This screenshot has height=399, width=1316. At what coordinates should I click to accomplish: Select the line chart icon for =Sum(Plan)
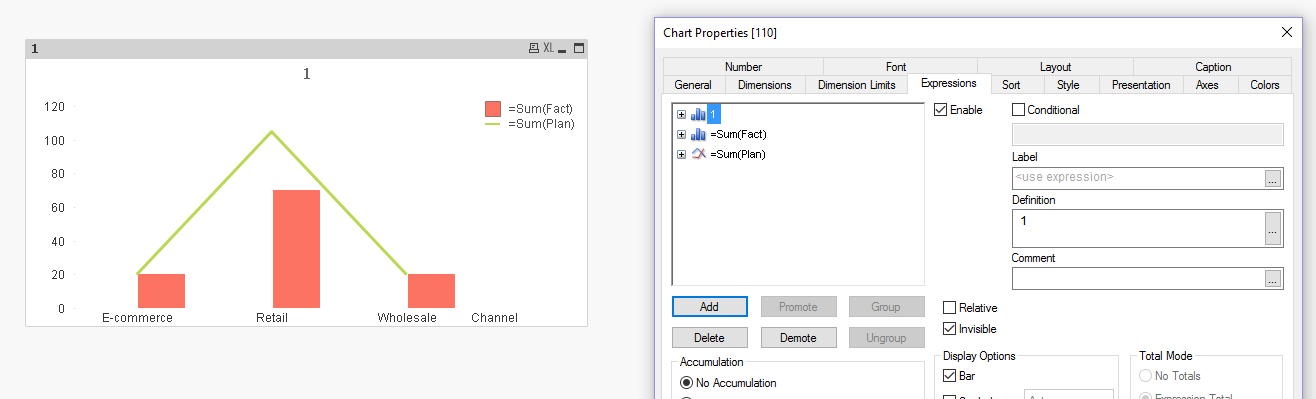(x=698, y=154)
